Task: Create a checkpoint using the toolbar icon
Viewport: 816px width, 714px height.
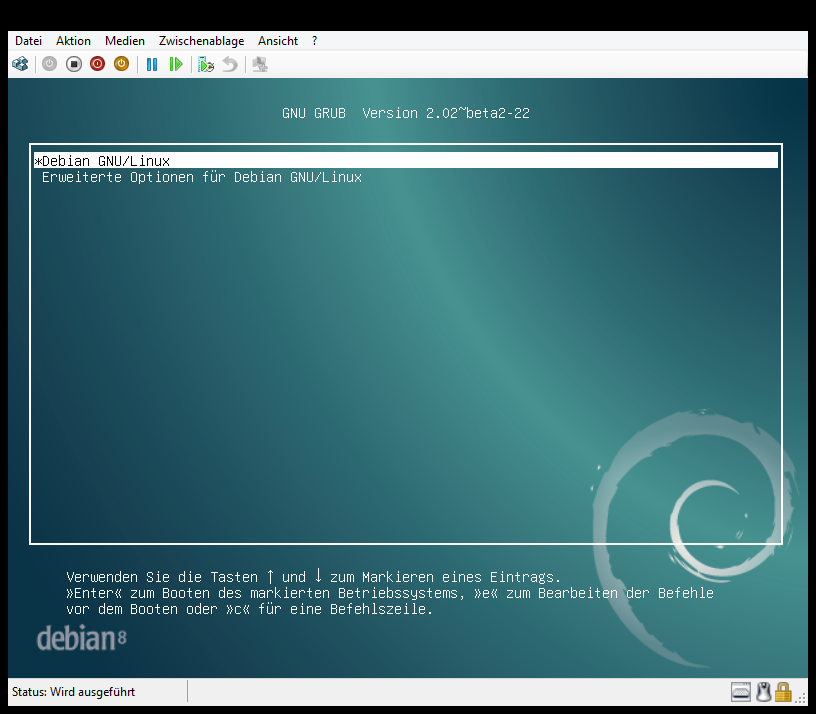Action: pos(206,65)
